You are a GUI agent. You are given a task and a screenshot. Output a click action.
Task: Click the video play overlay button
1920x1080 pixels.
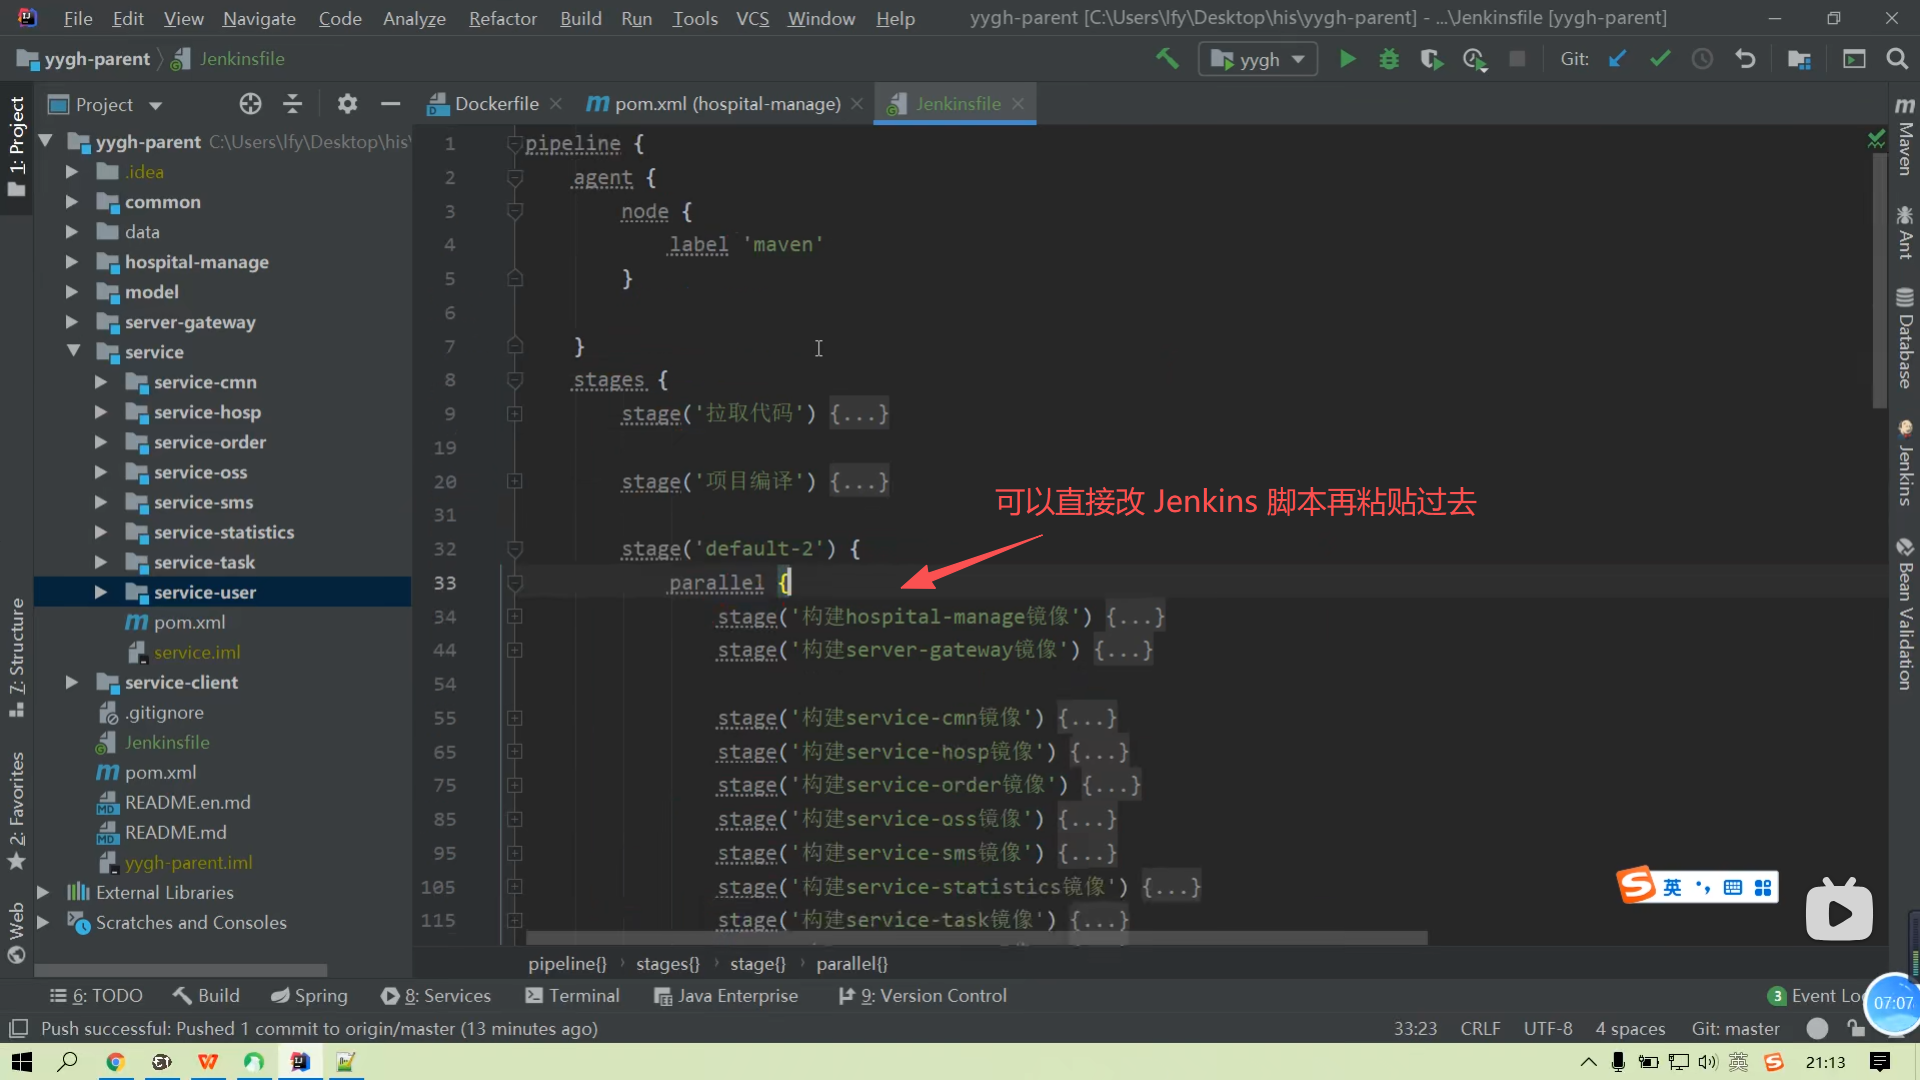coord(1839,912)
